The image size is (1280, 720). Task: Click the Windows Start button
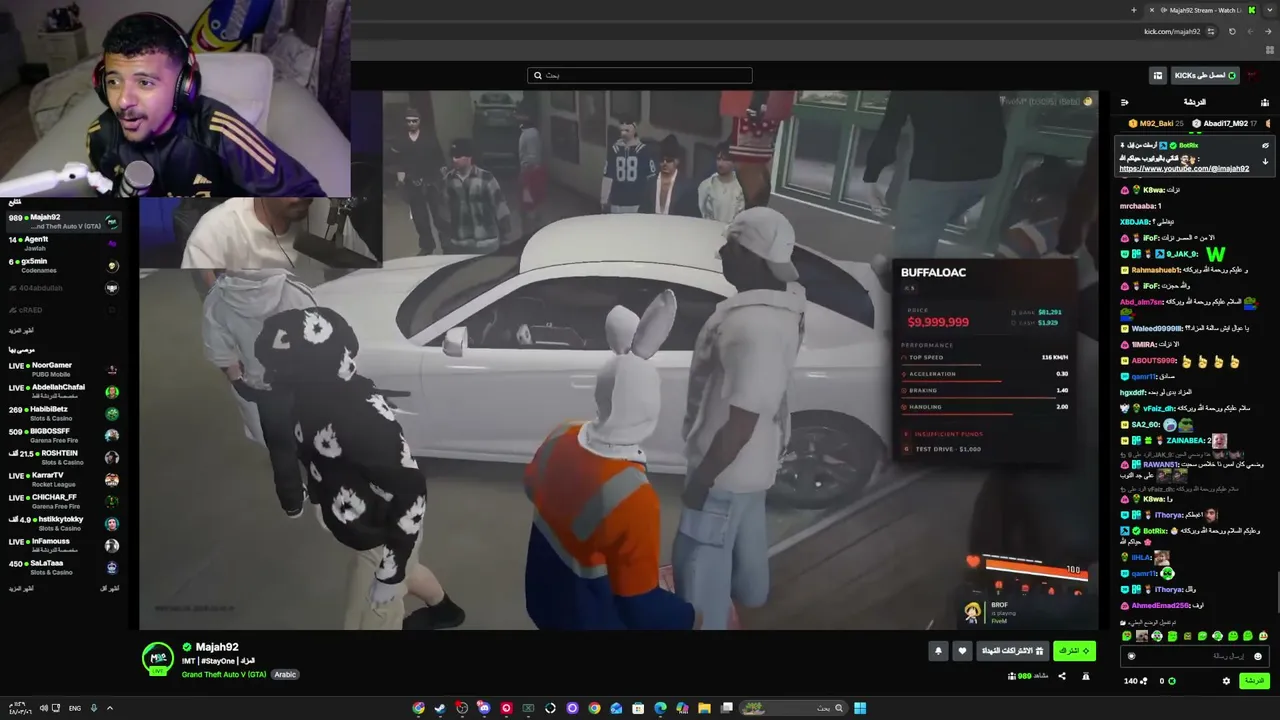click(x=860, y=708)
